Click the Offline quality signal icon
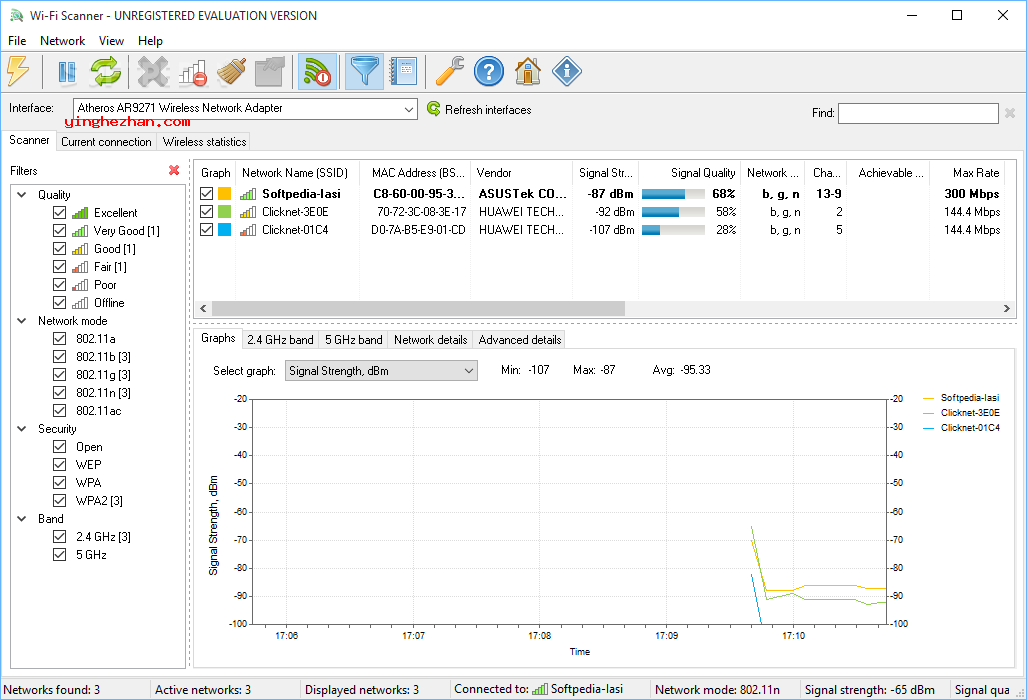The image size is (1027, 700). [x=80, y=303]
